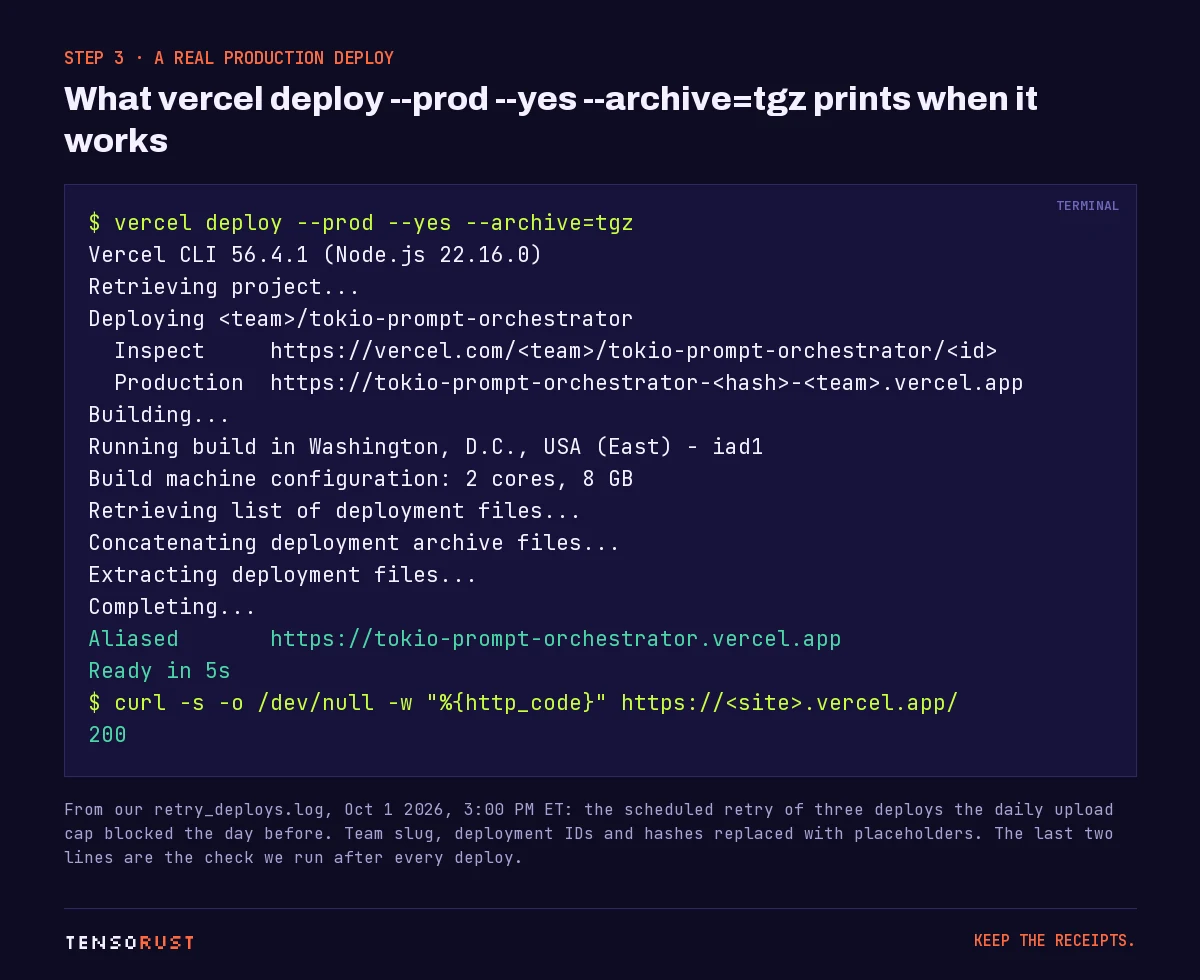Click the build machine configuration line
The image size is (1200, 980).
point(361,478)
